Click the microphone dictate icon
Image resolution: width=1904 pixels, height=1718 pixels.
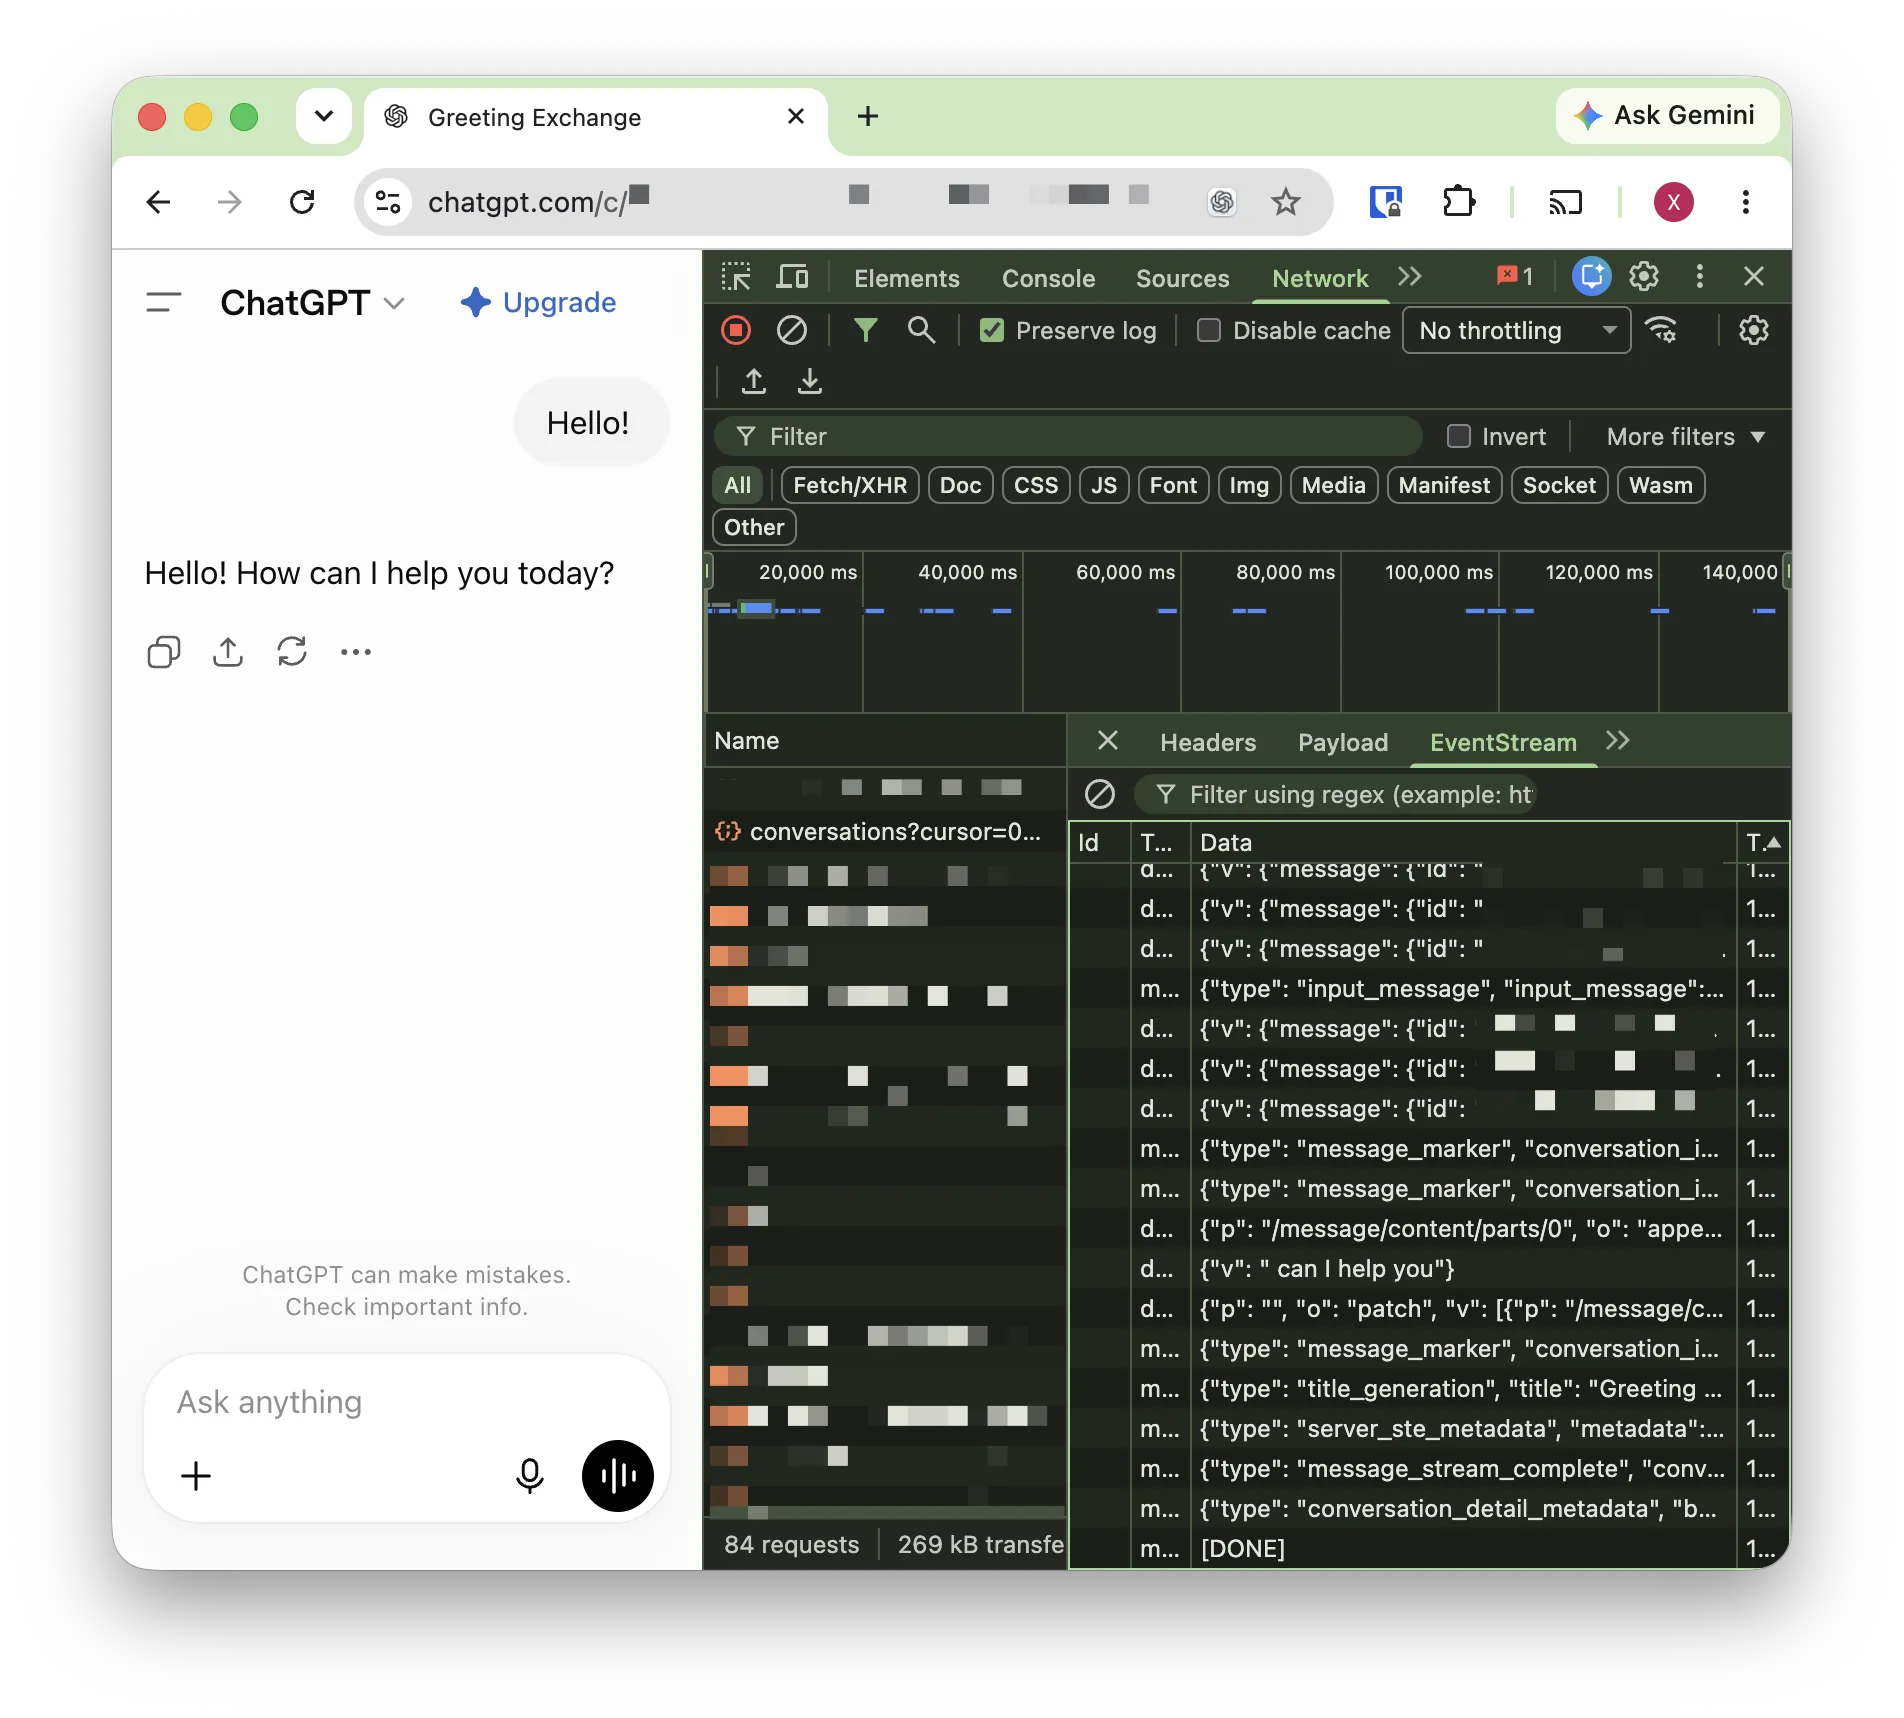coord(530,1476)
